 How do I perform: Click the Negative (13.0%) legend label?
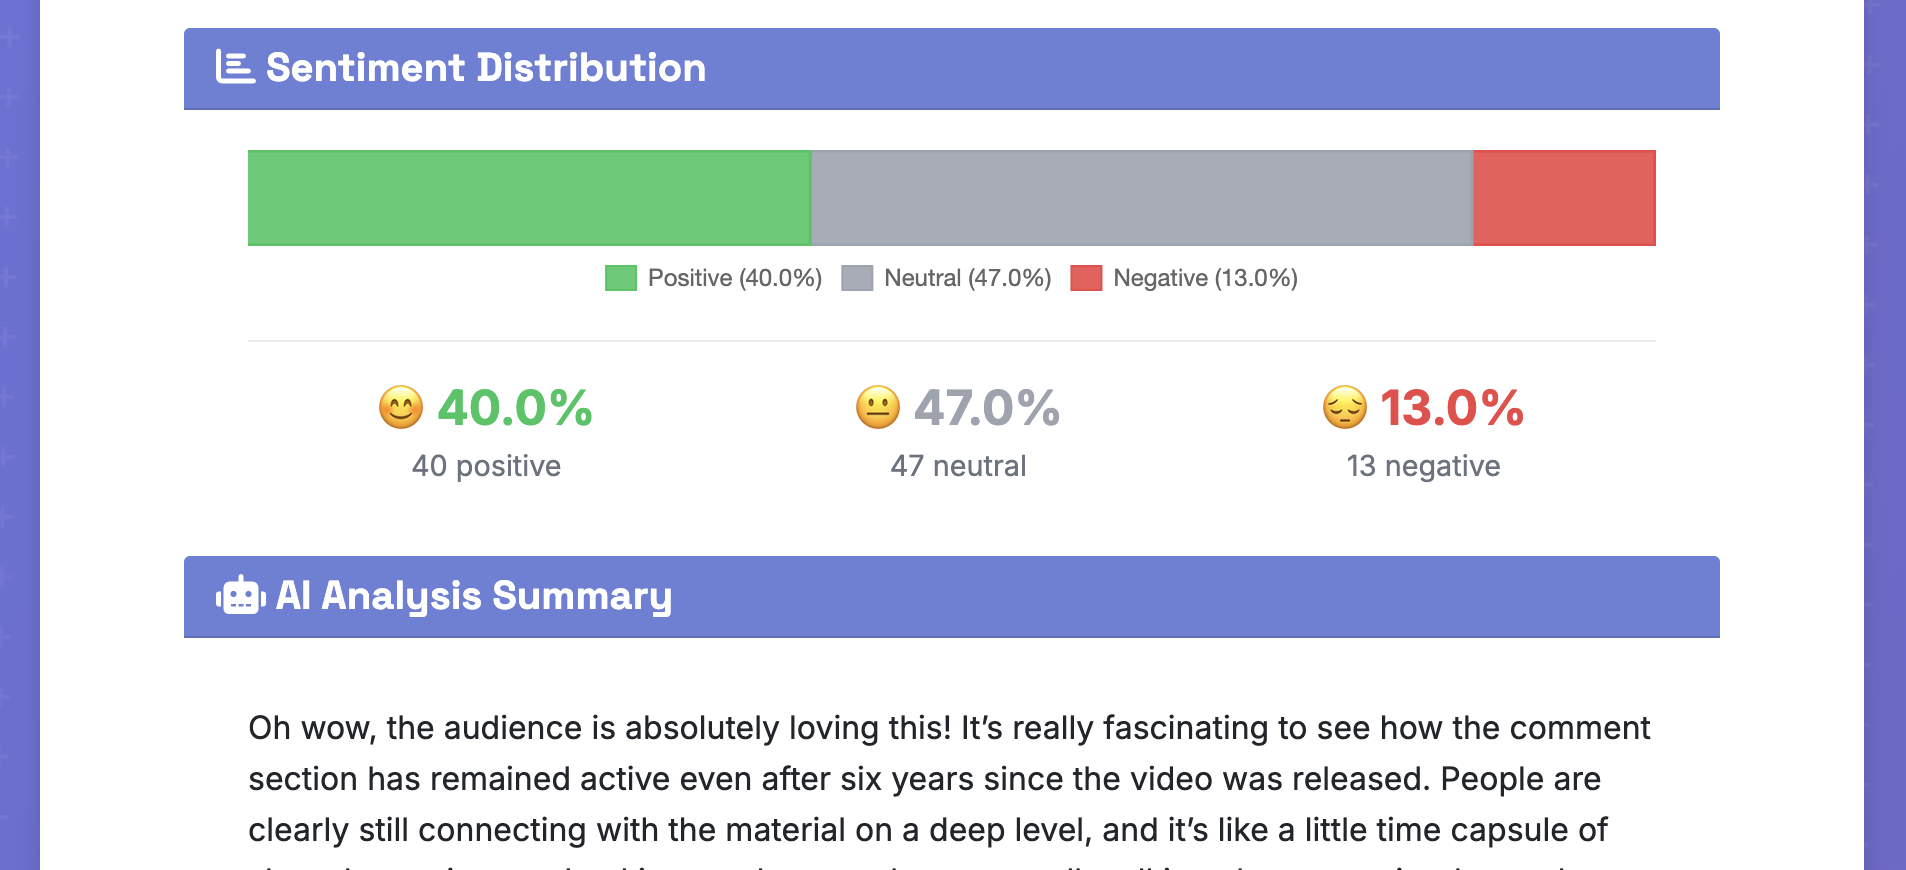point(1205,278)
